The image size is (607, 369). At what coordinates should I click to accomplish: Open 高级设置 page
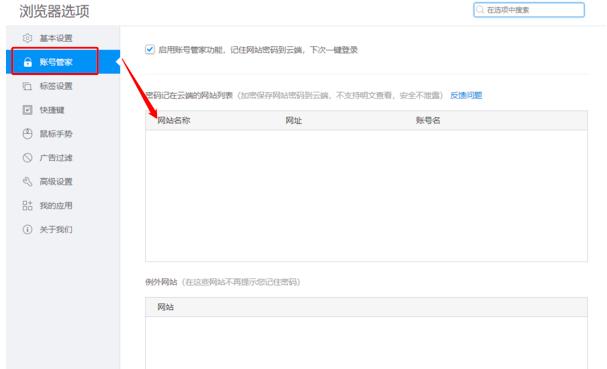tap(63, 182)
